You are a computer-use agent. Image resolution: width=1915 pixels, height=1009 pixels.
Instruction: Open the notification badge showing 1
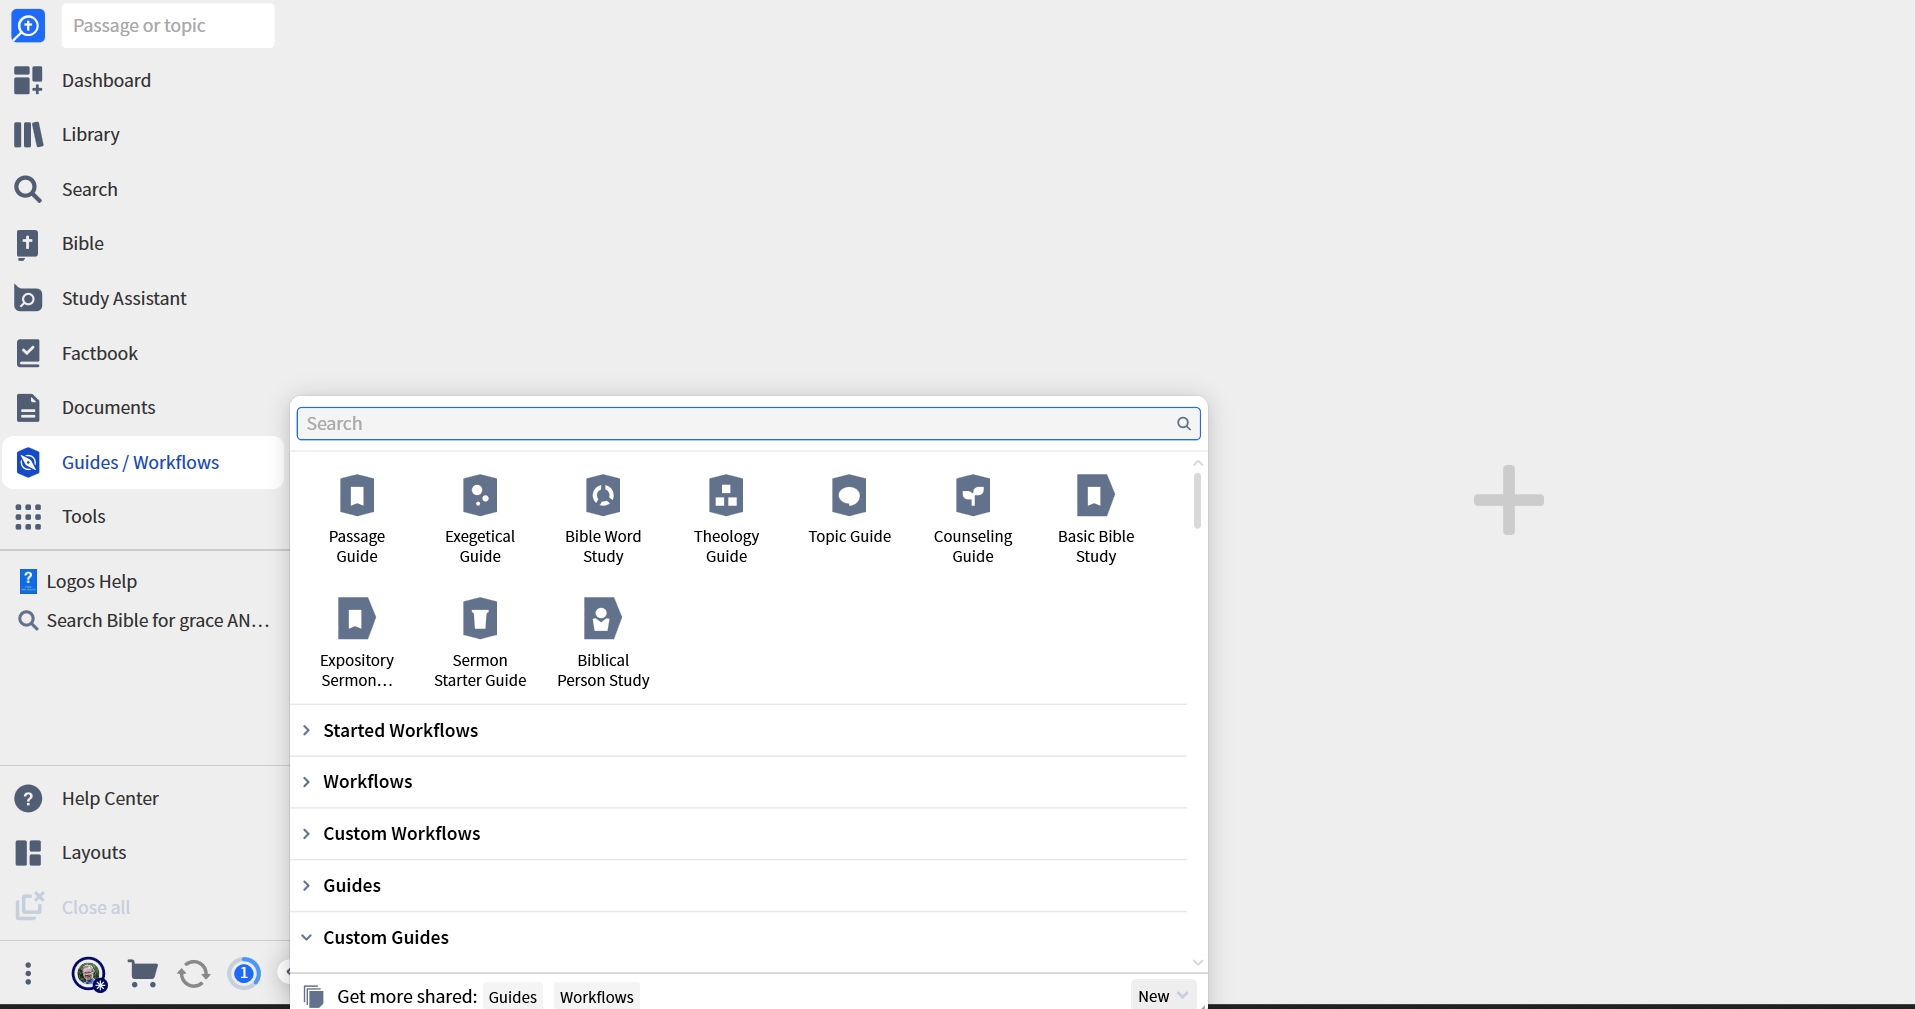tap(244, 973)
